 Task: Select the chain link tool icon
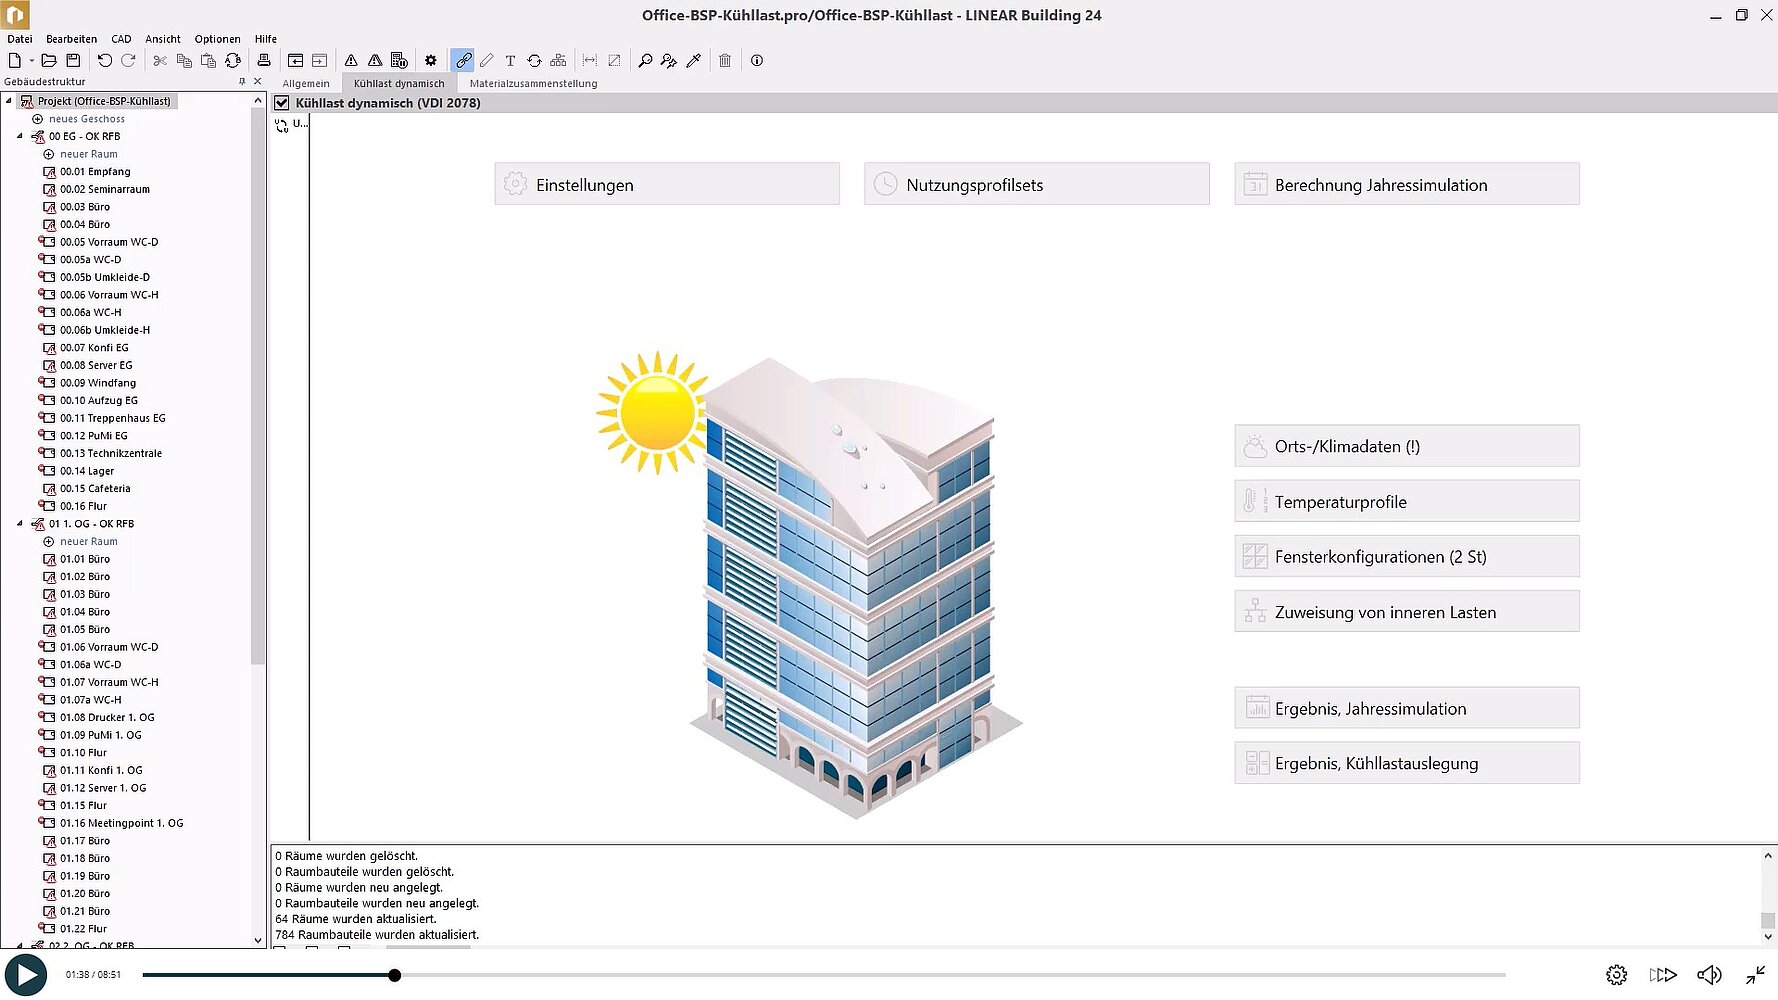click(x=463, y=61)
